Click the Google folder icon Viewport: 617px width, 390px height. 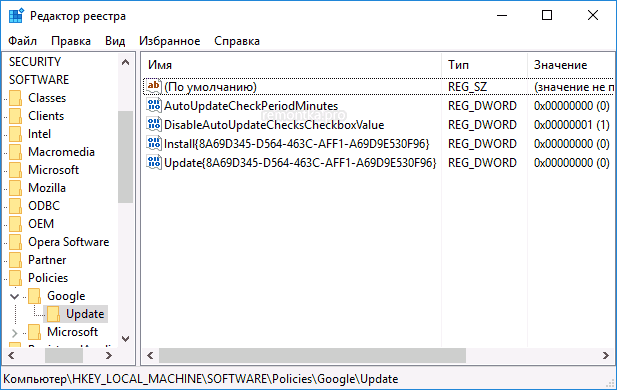click(x=35, y=296)
